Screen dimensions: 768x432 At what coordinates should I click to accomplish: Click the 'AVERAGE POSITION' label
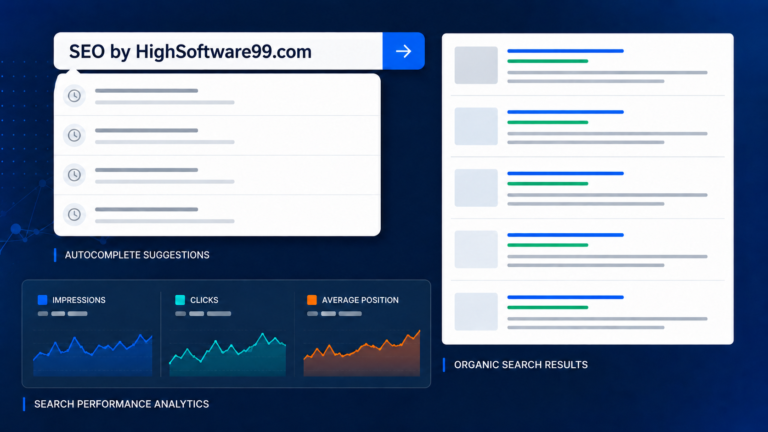[x=360, y=300]
